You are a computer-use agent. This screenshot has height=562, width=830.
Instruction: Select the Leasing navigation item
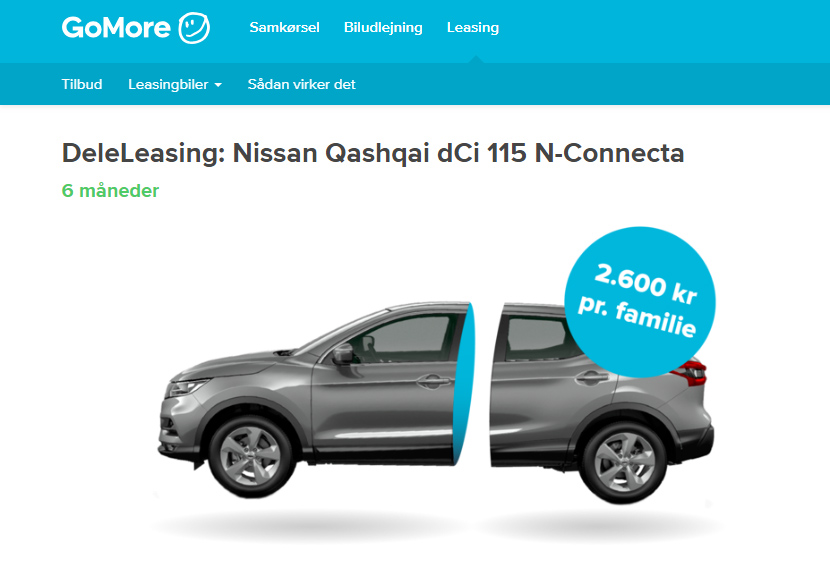tap(473, 28)
